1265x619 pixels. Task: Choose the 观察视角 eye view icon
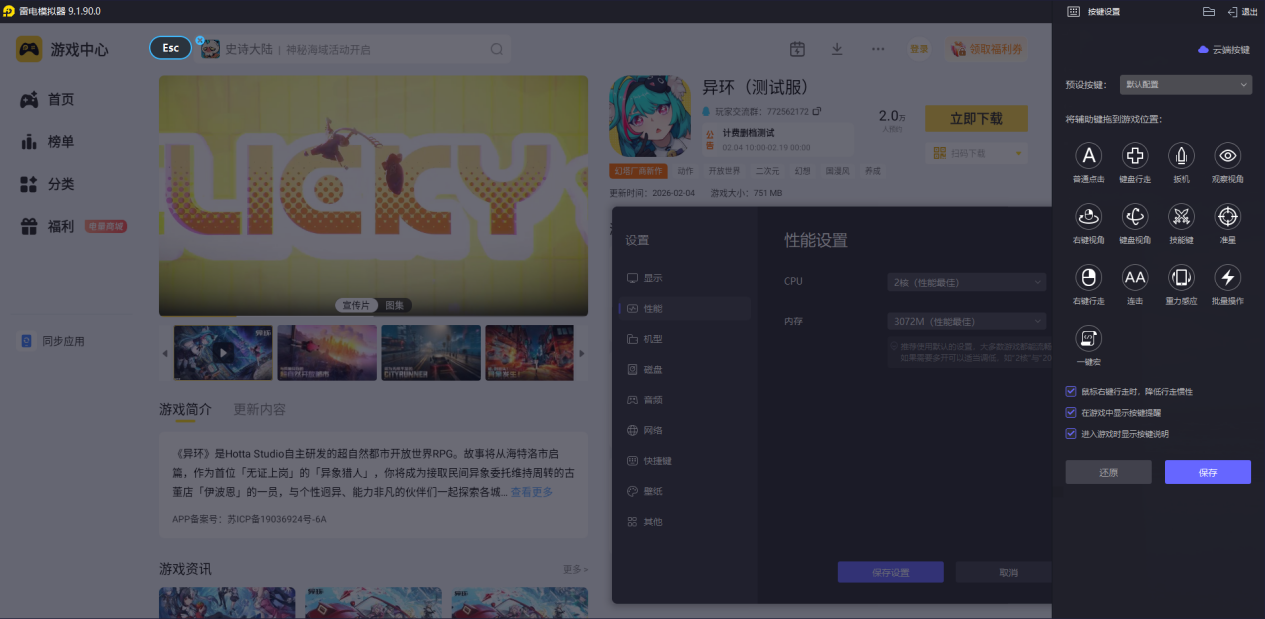point(1228,155)
